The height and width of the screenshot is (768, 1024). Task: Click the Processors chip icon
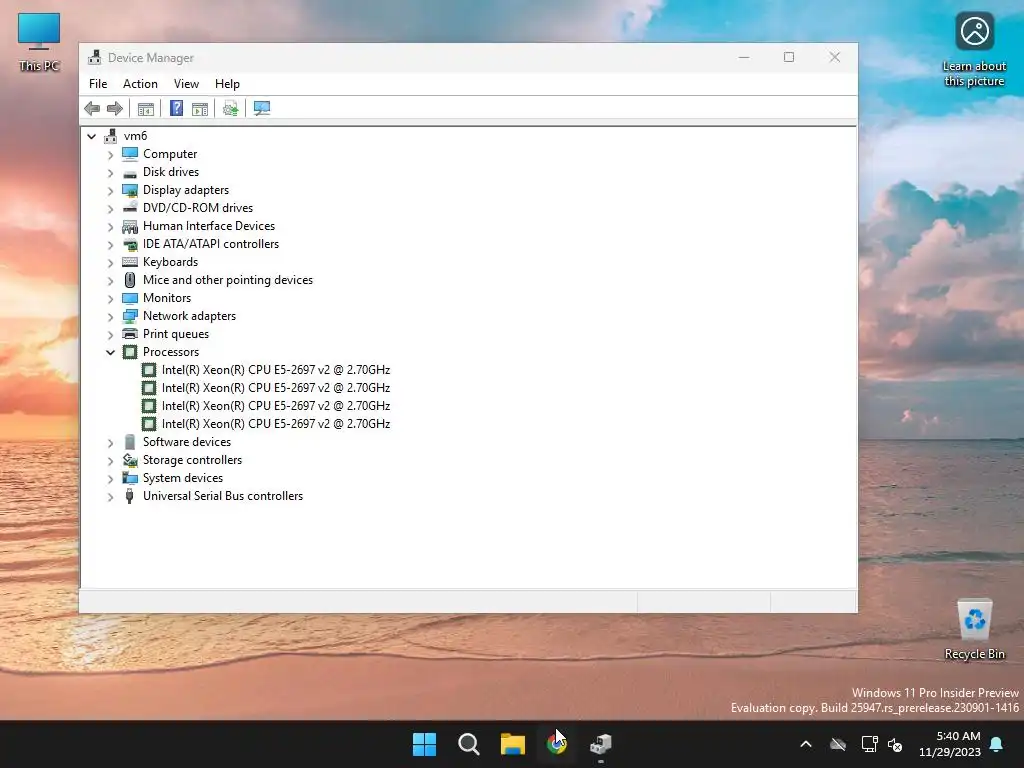point(130,352)
